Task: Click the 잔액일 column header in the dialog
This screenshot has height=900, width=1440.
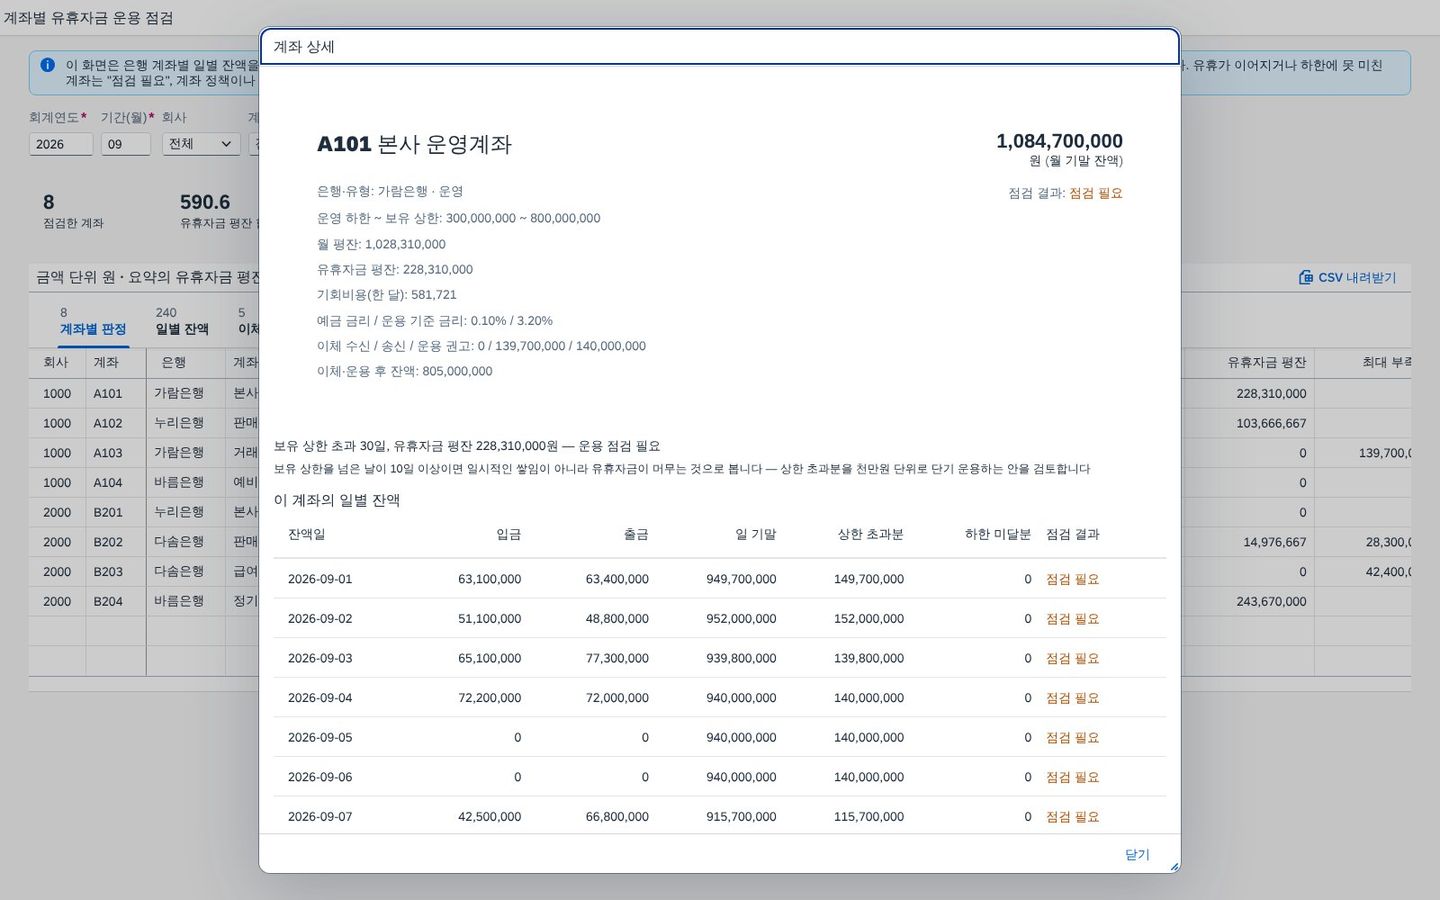Action: pos(306,535)
